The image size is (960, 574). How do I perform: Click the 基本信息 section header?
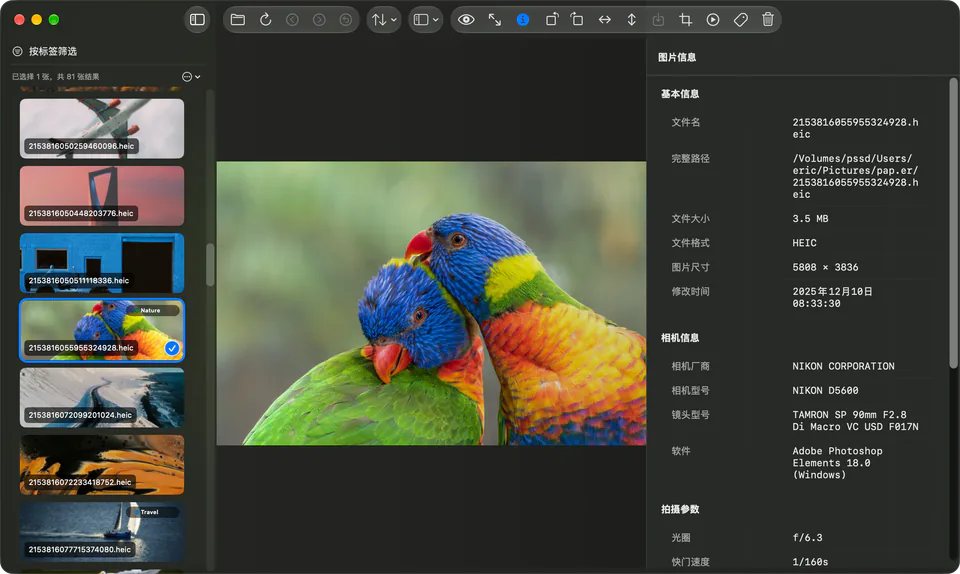(680, 94)
